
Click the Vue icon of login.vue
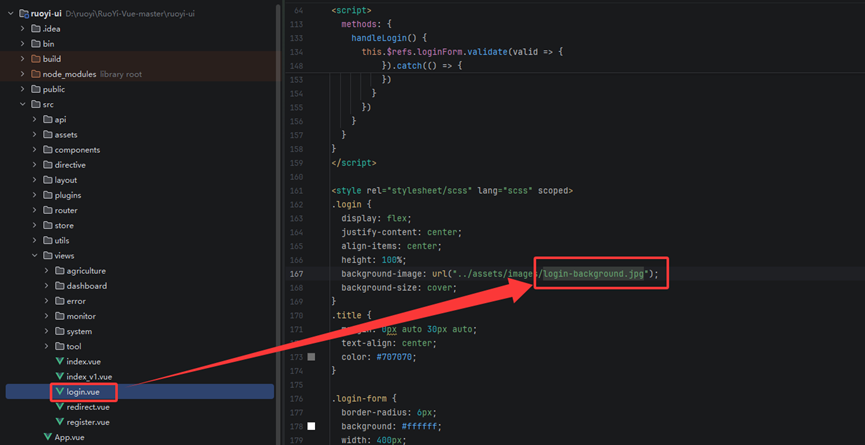coord(60,392)
